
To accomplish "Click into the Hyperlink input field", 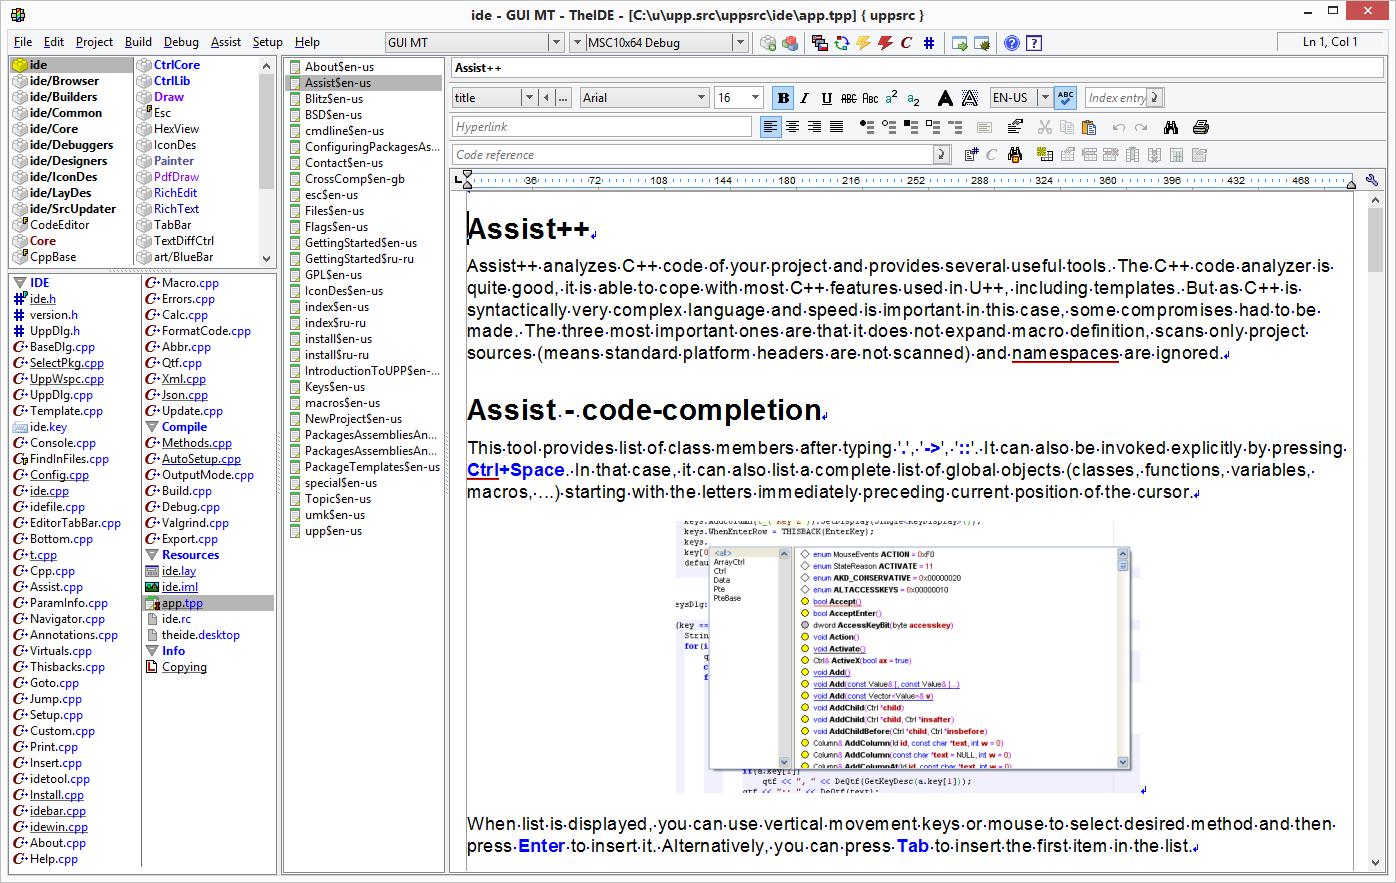I will [x=601, y=127].
